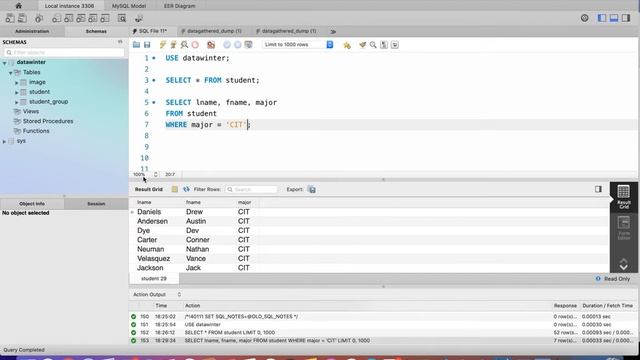Open first datagathered_dump (1) tab
The height and width of the screenshot is (360, 640).
click(211, 31)
